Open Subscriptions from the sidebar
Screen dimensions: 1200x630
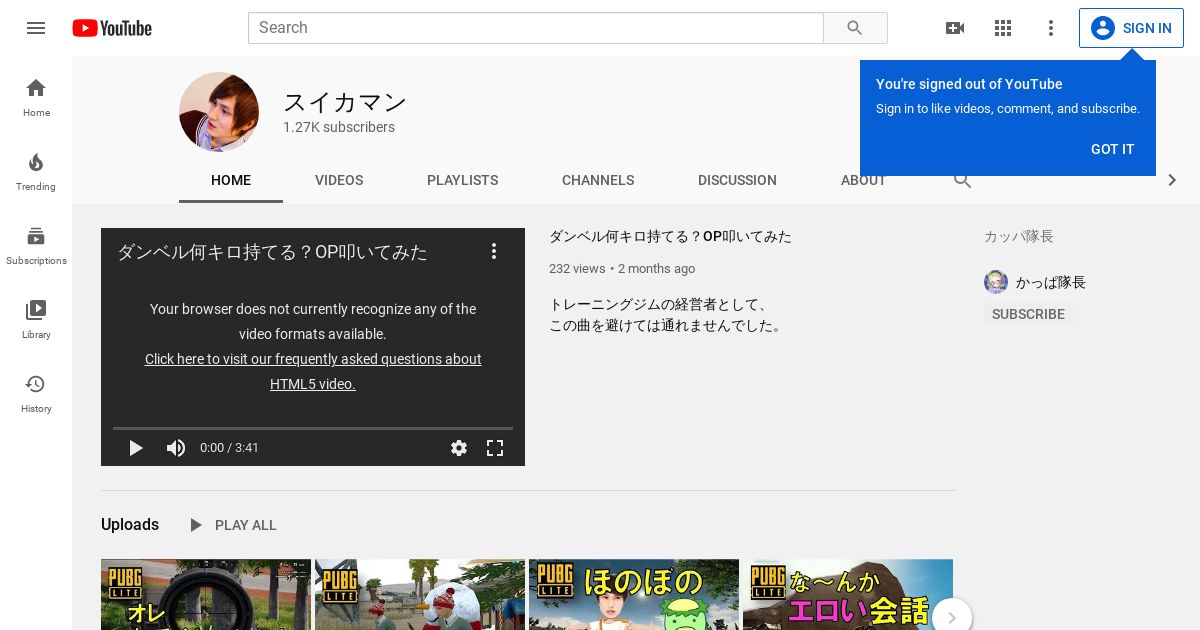[x=36, y=245]
